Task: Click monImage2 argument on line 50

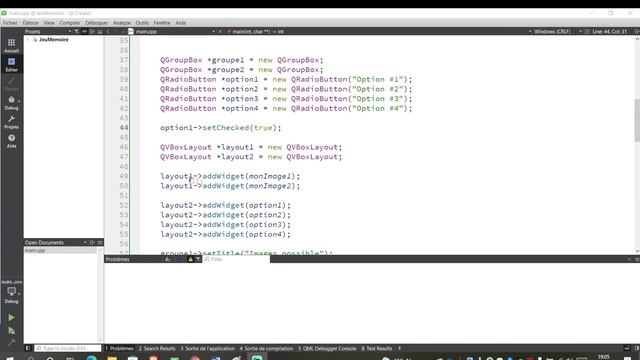Action: (271, 186)
